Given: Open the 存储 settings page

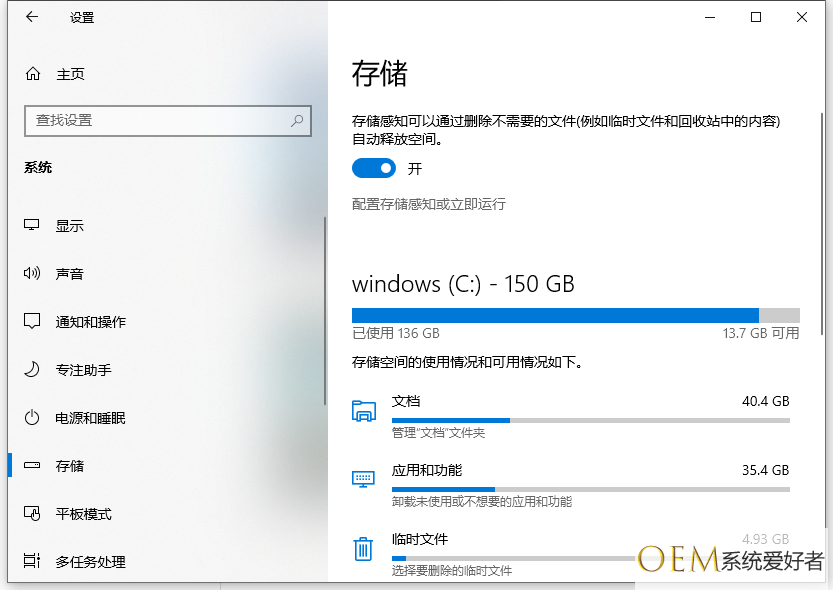Looking at the screenshot, I should (x=70, y=466).
